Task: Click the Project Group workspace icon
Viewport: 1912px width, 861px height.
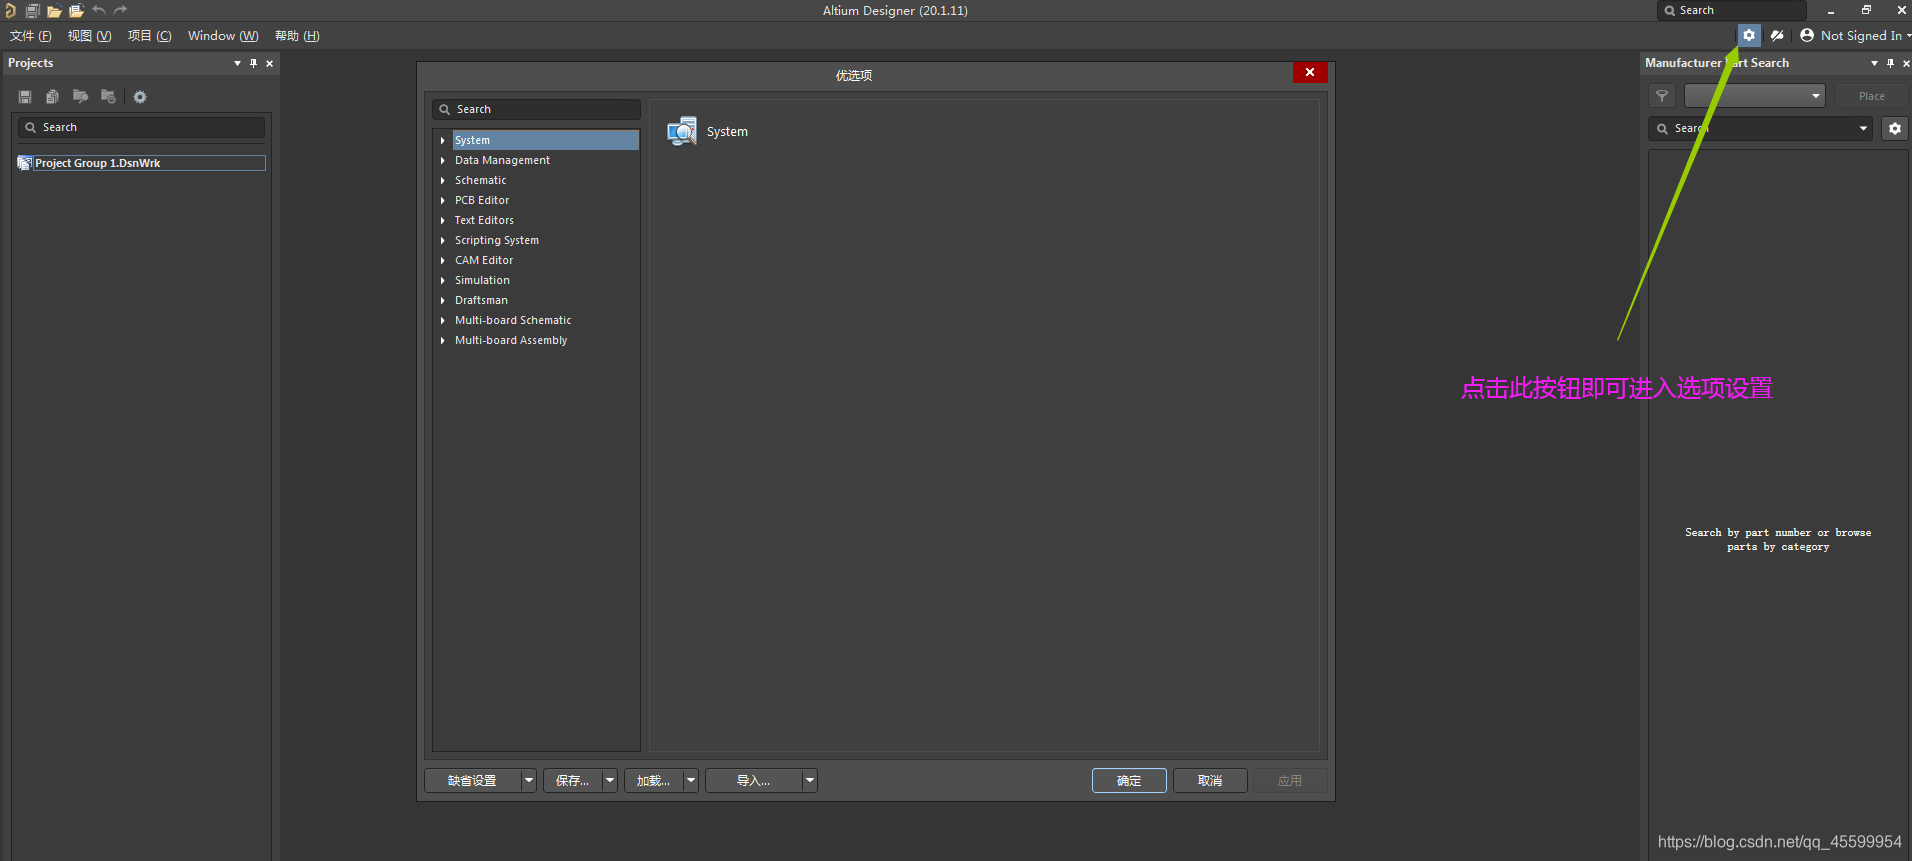Action: click(x=25, y=163)
